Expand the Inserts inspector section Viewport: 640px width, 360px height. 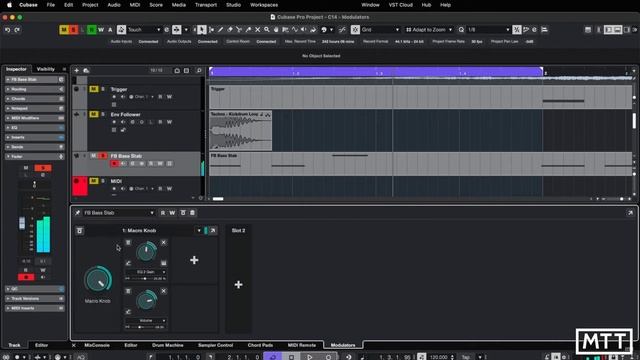35,137
